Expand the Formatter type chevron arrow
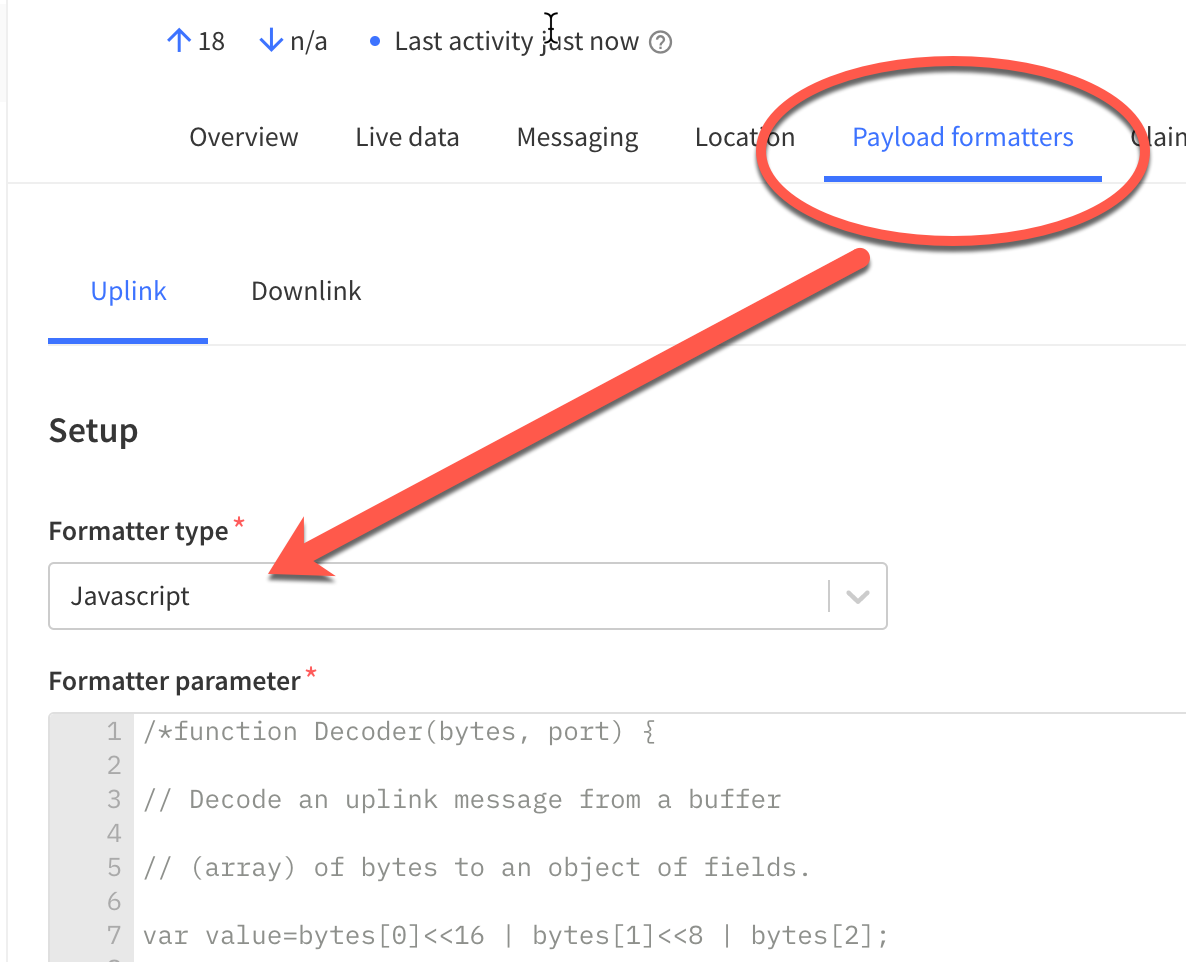The image size is (1186, 962). 857,596
